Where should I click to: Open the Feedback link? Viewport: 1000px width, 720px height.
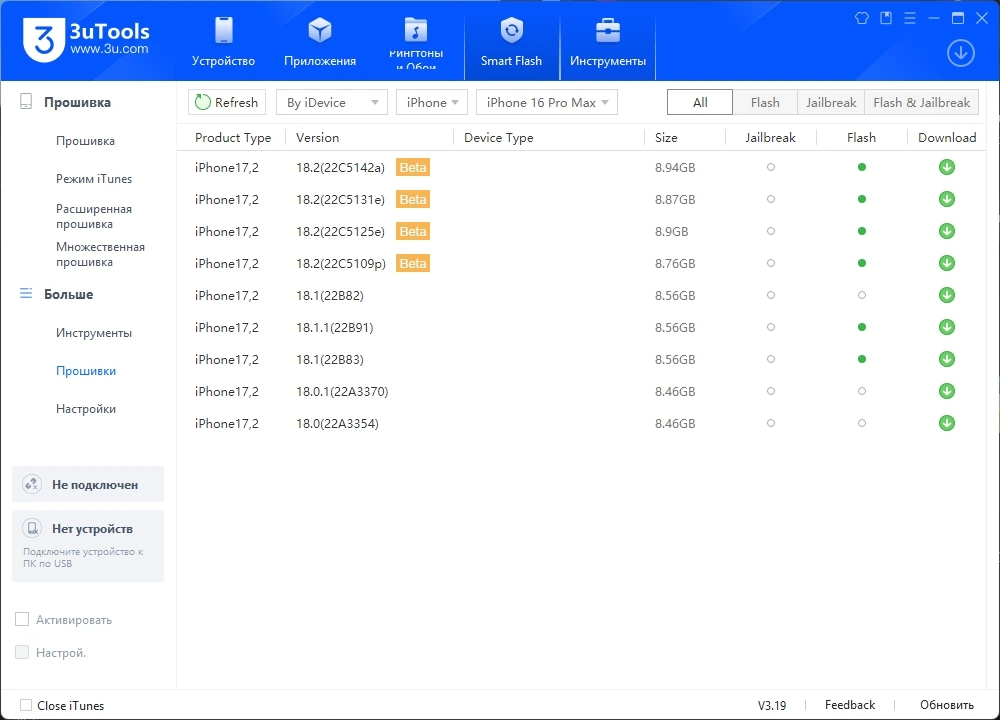point(849,705)
